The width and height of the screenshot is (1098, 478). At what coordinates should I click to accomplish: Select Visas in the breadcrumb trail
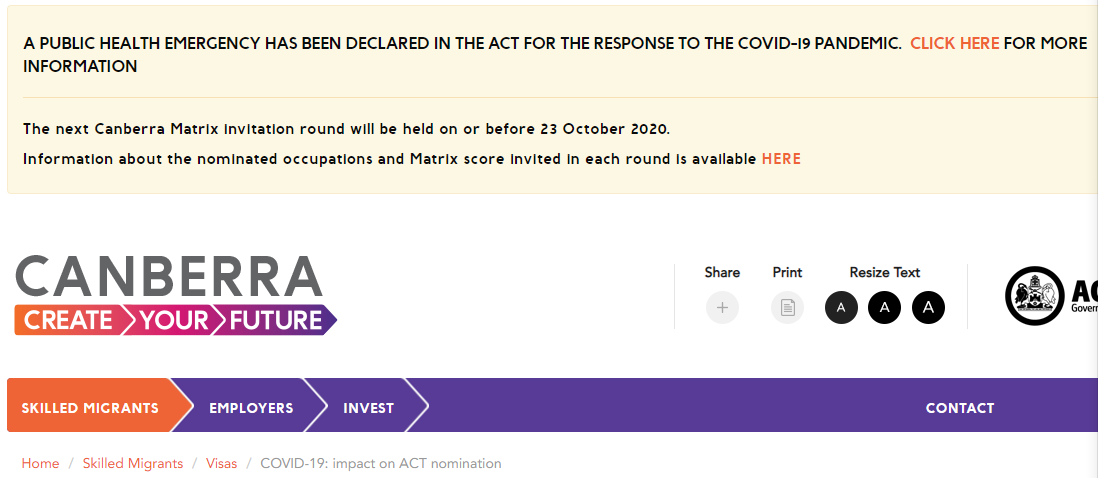coord(221,463)
